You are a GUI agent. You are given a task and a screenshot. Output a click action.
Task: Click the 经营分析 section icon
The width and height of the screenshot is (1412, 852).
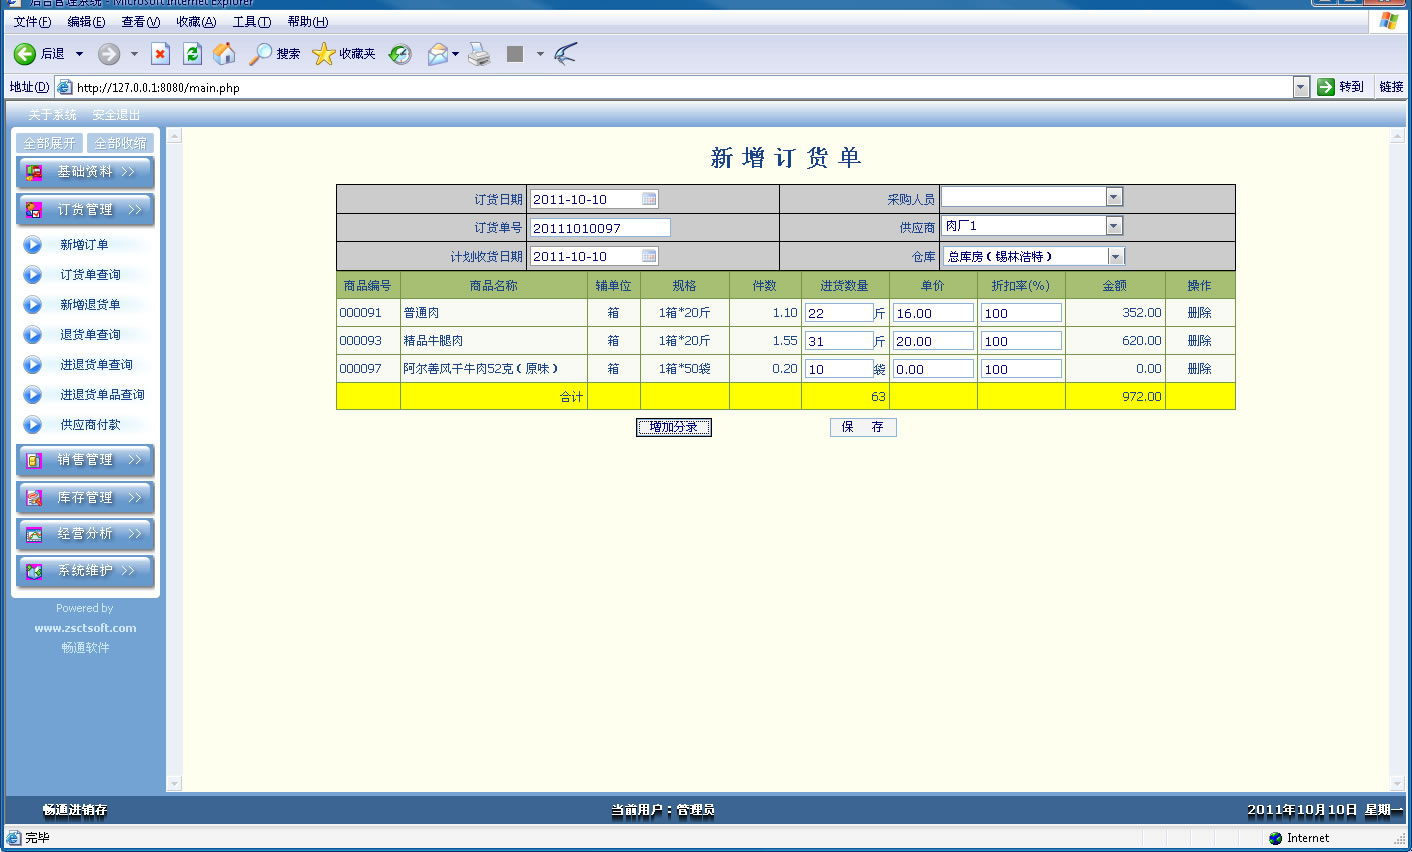point(34,535)
